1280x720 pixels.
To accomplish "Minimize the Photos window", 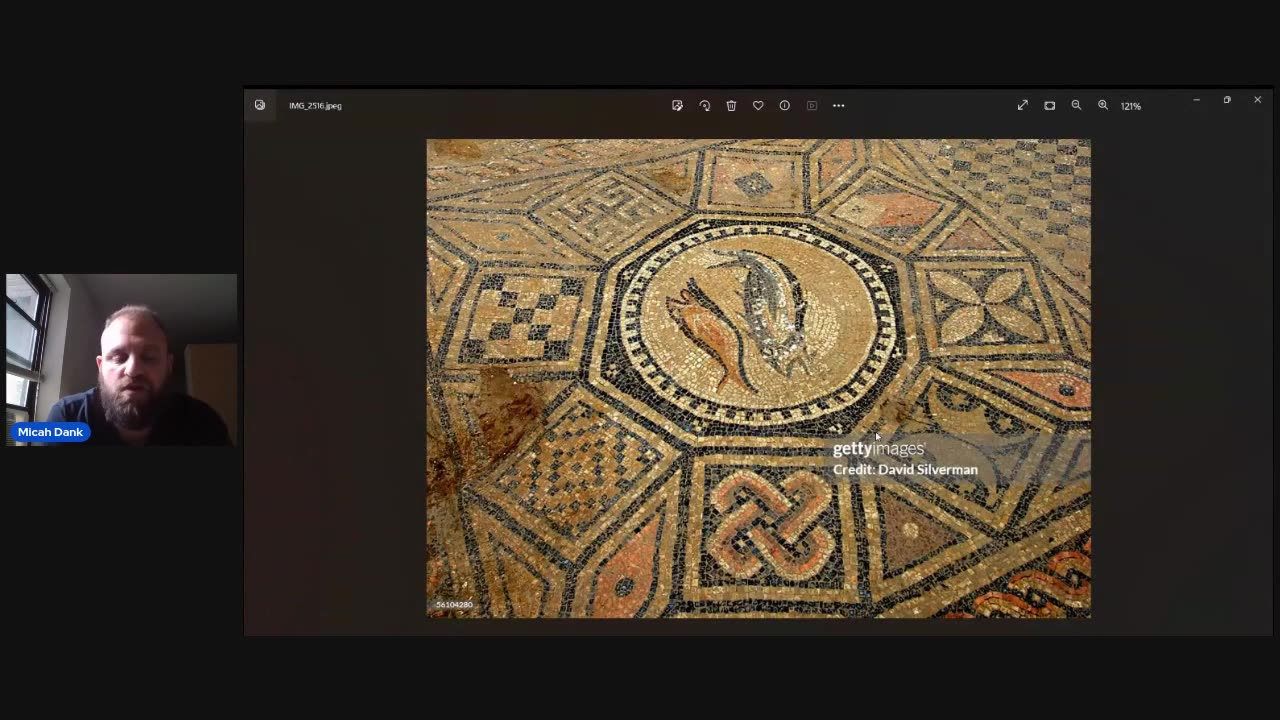I will 1196,100.
